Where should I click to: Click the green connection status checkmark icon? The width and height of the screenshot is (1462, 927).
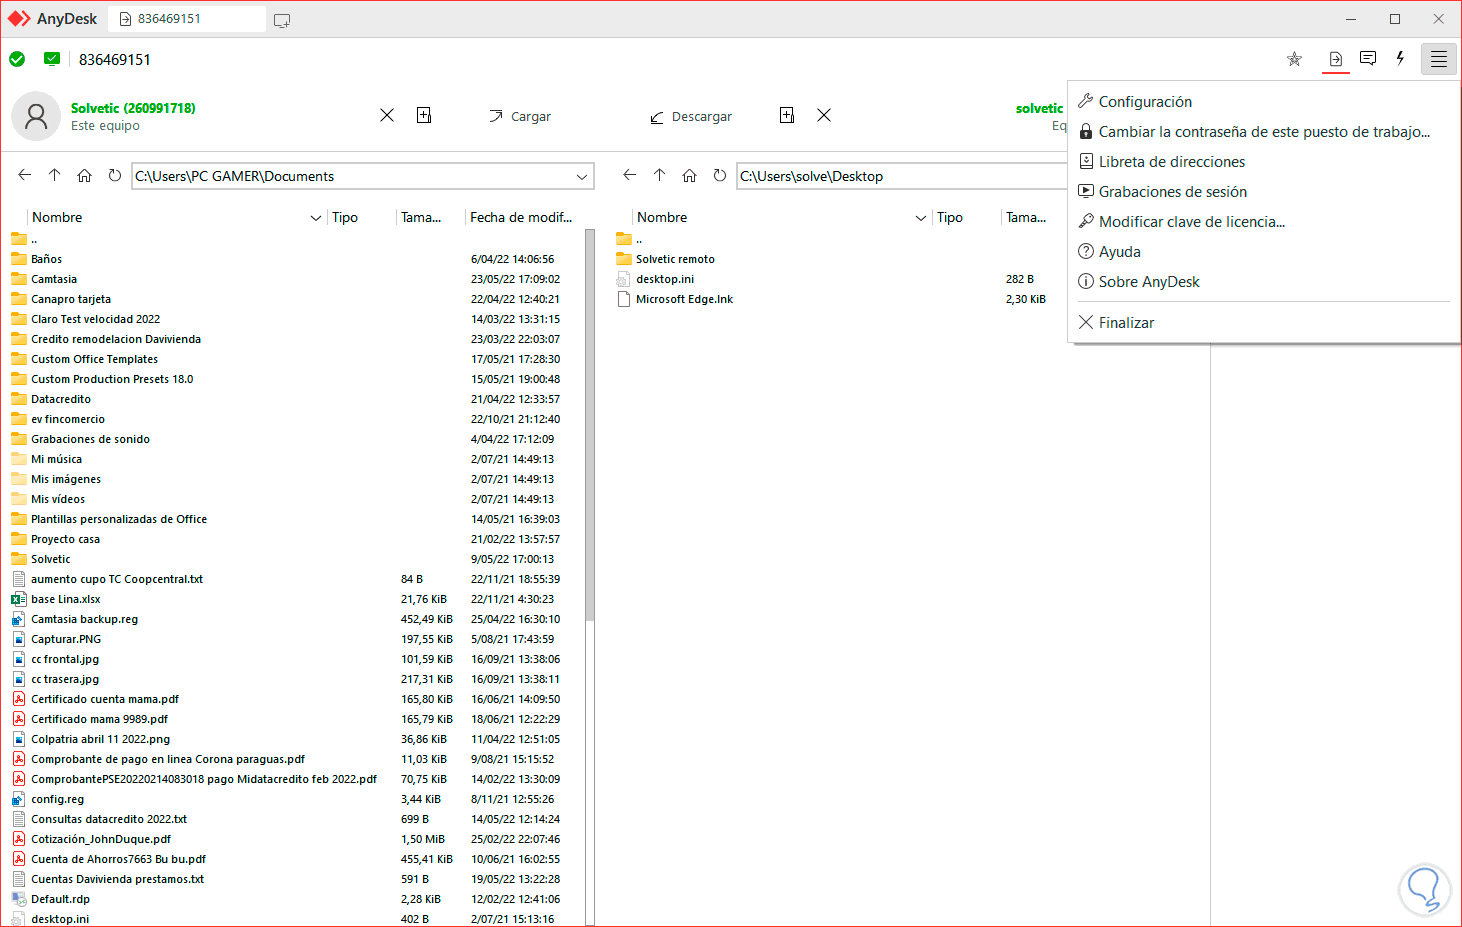coord(17,59)
